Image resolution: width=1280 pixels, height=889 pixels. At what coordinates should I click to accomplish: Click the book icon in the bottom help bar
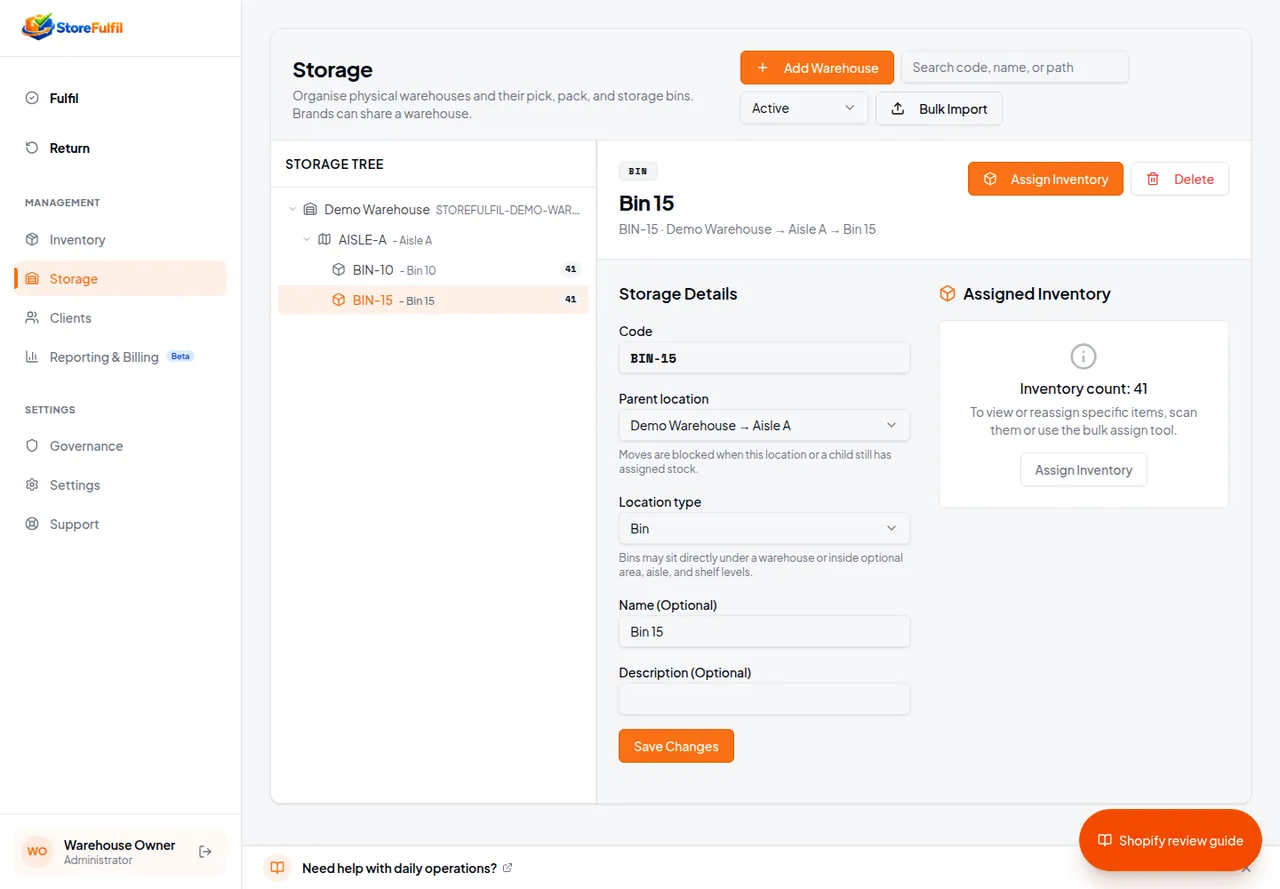[278, 868]
